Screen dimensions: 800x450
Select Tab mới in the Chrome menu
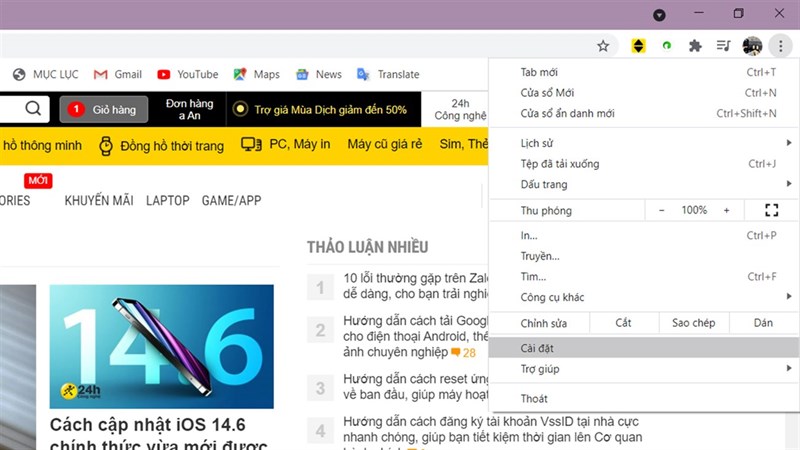coord(644,72)
